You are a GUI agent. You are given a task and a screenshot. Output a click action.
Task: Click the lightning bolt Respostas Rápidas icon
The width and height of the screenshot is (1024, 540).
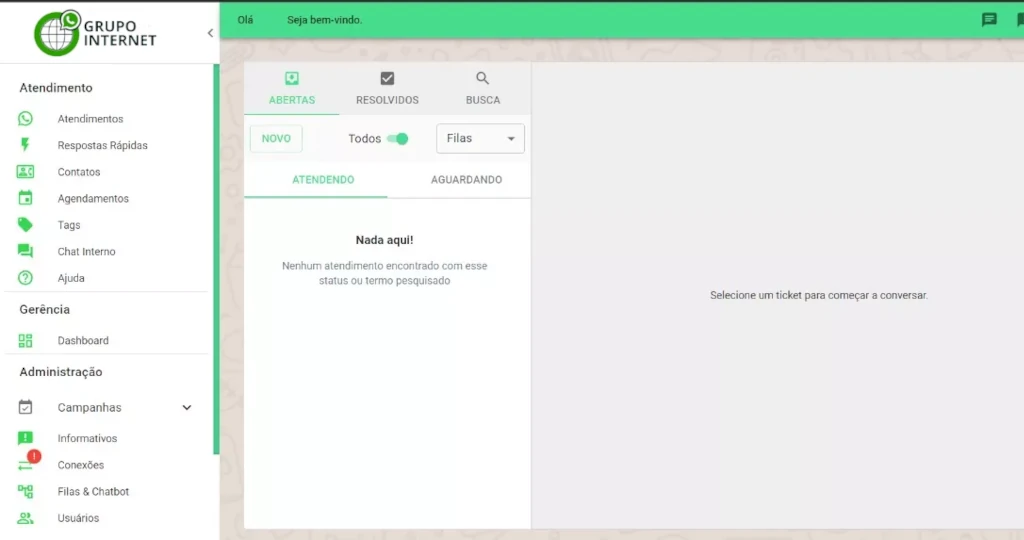(x=25, y=144)
